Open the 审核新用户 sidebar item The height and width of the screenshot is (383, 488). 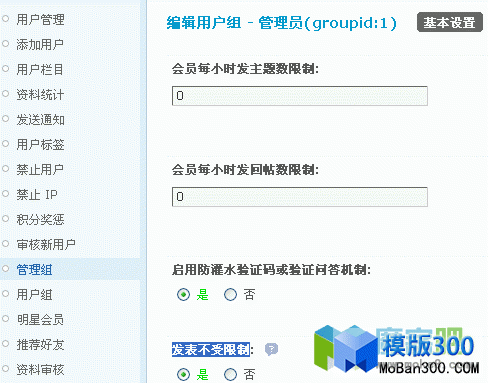point(46,245)
